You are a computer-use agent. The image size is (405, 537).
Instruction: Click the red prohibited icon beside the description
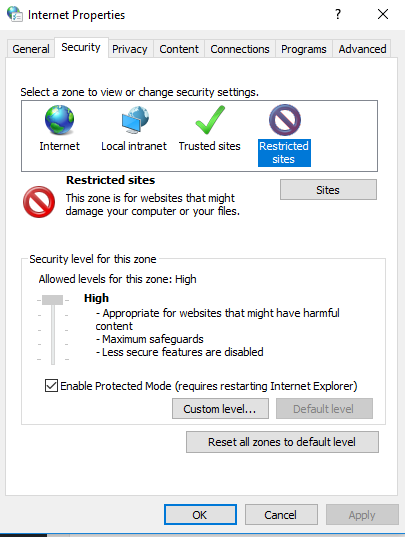[39, 202]
